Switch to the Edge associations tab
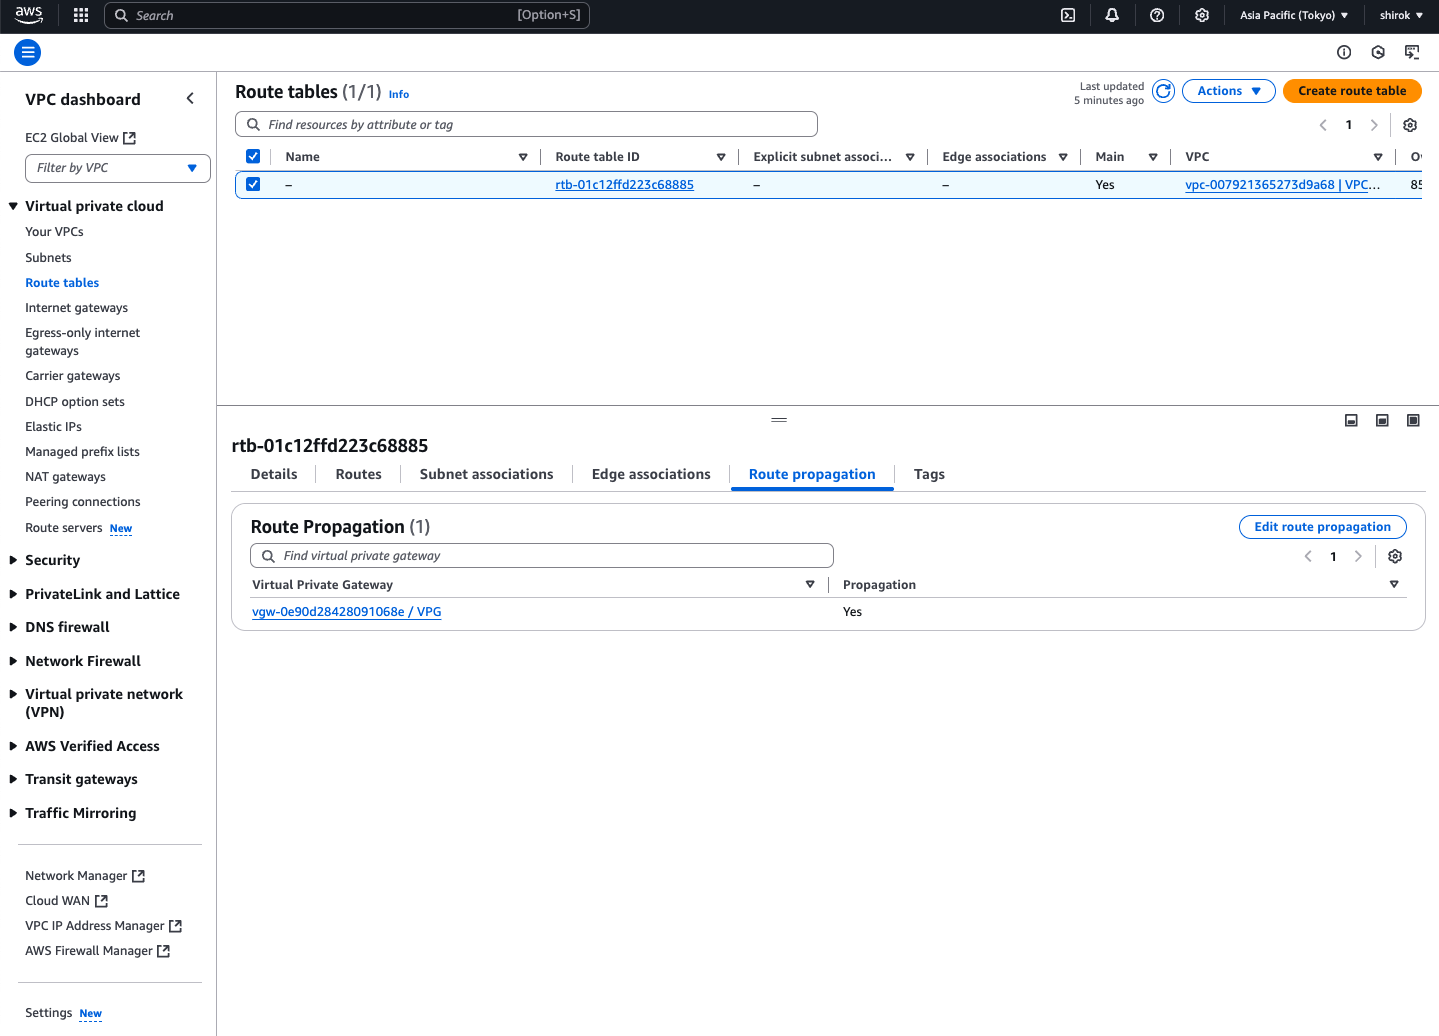The width and height of the screenshot is (1439, 1036). click(x=651, y=474)
